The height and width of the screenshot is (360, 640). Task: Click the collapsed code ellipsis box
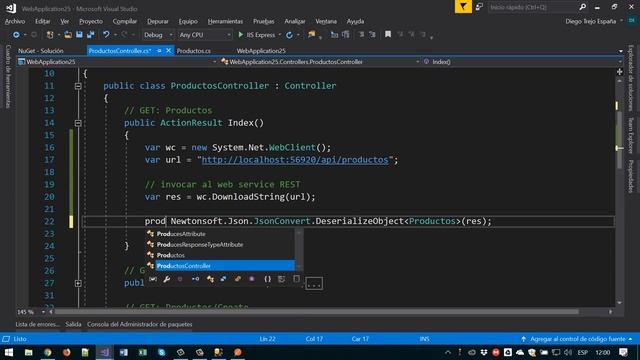[314, 284]
